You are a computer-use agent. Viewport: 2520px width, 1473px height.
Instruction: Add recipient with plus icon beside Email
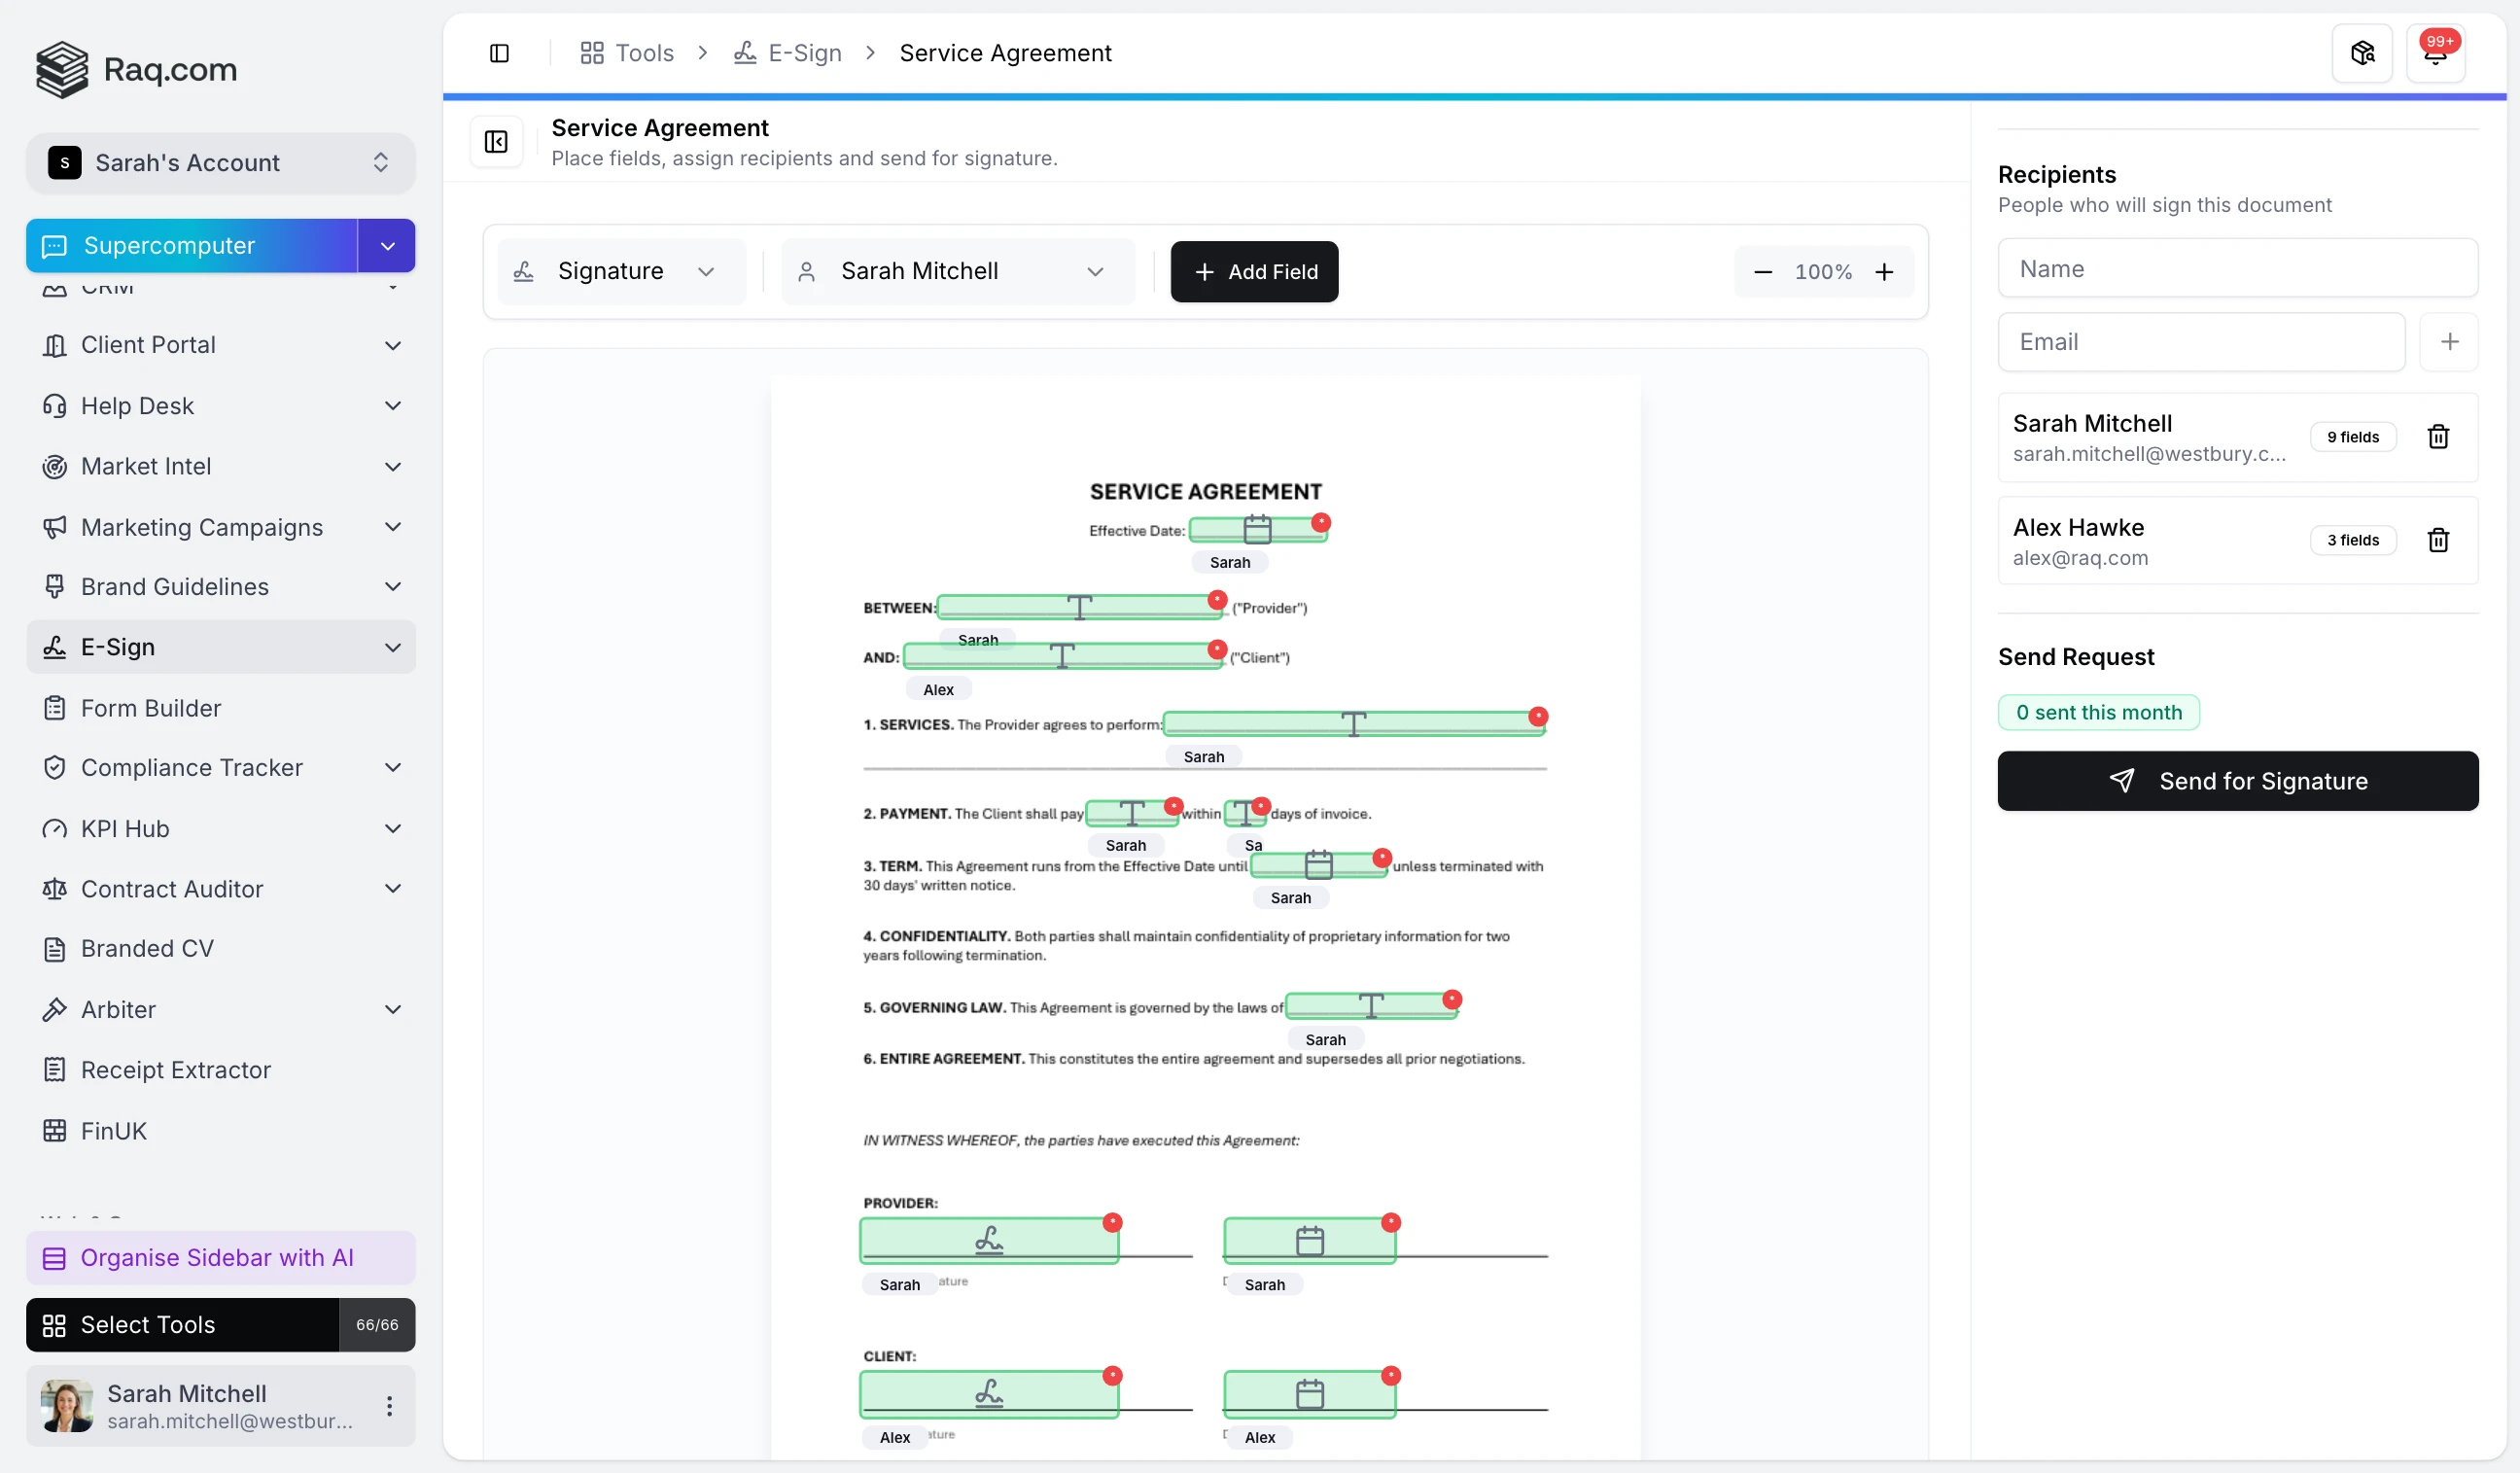pyautogui.click(x=2448, y=342)
